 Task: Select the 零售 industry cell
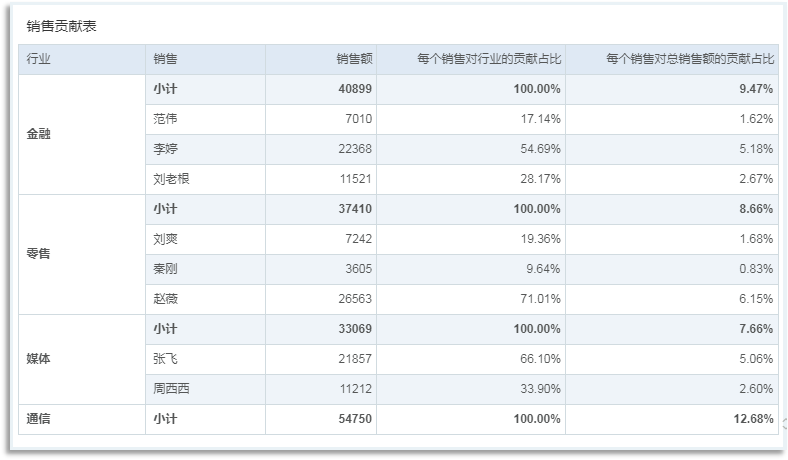[x=38, y=254]
